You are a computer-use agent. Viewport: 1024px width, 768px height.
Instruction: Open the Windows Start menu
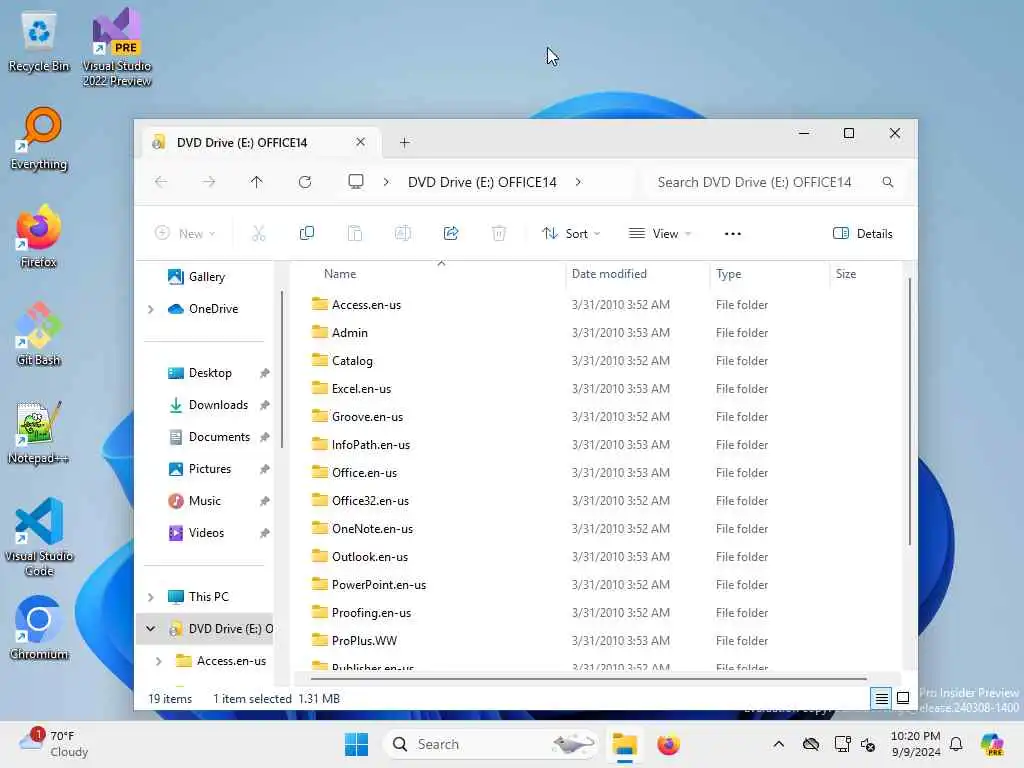tap(357, 744)
